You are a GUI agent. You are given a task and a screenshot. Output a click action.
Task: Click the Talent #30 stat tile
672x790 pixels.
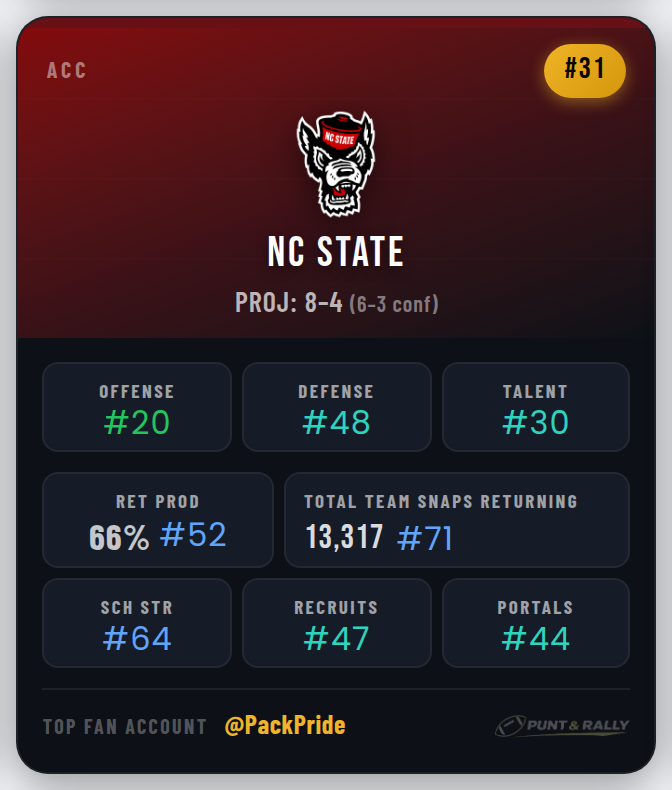[x=535, y=407]
